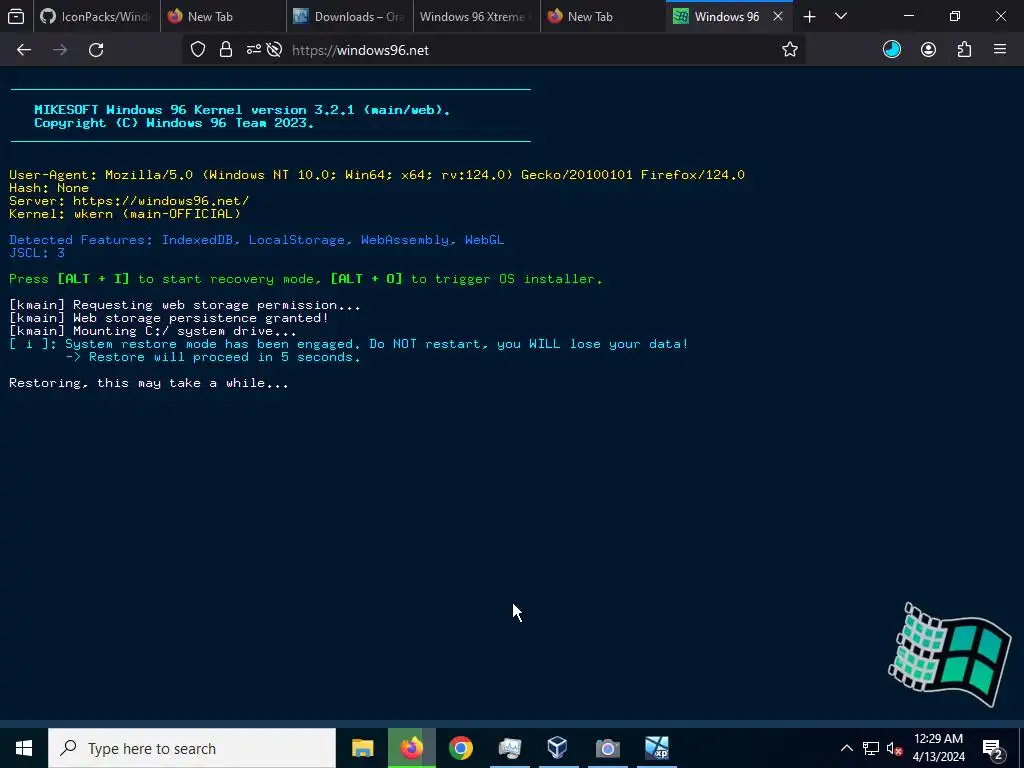Switch to the Windows 96 Xtreme tab
Image resolution: width=1024 pixels, height=768 pixels.
pos(477,16)
